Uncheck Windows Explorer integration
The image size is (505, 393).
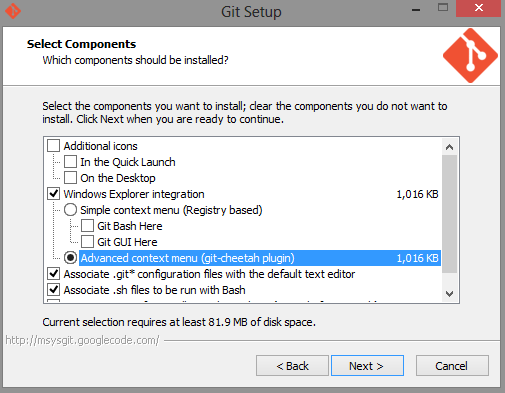[53, 194]
